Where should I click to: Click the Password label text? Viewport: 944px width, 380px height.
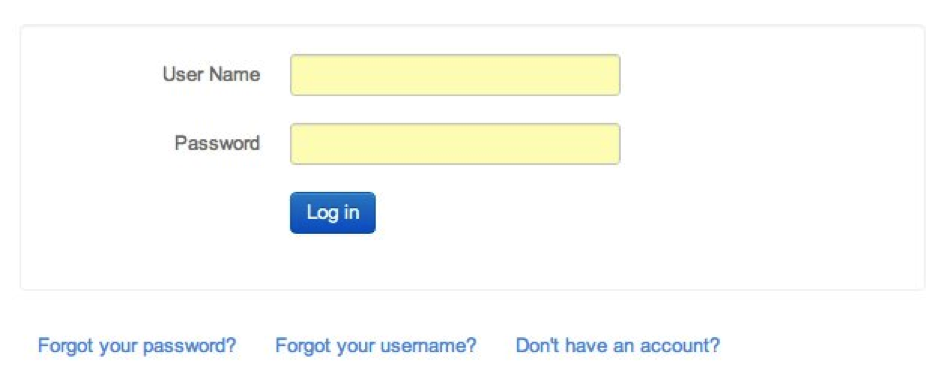point(217,143)
